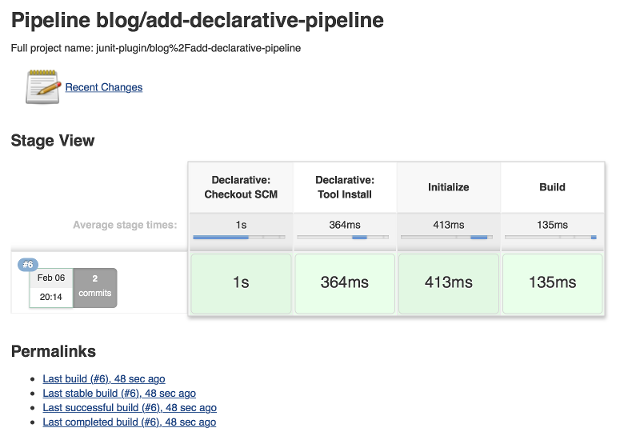
Task: Open the Last successful build (#6) permalink
Action: point(129,408)
